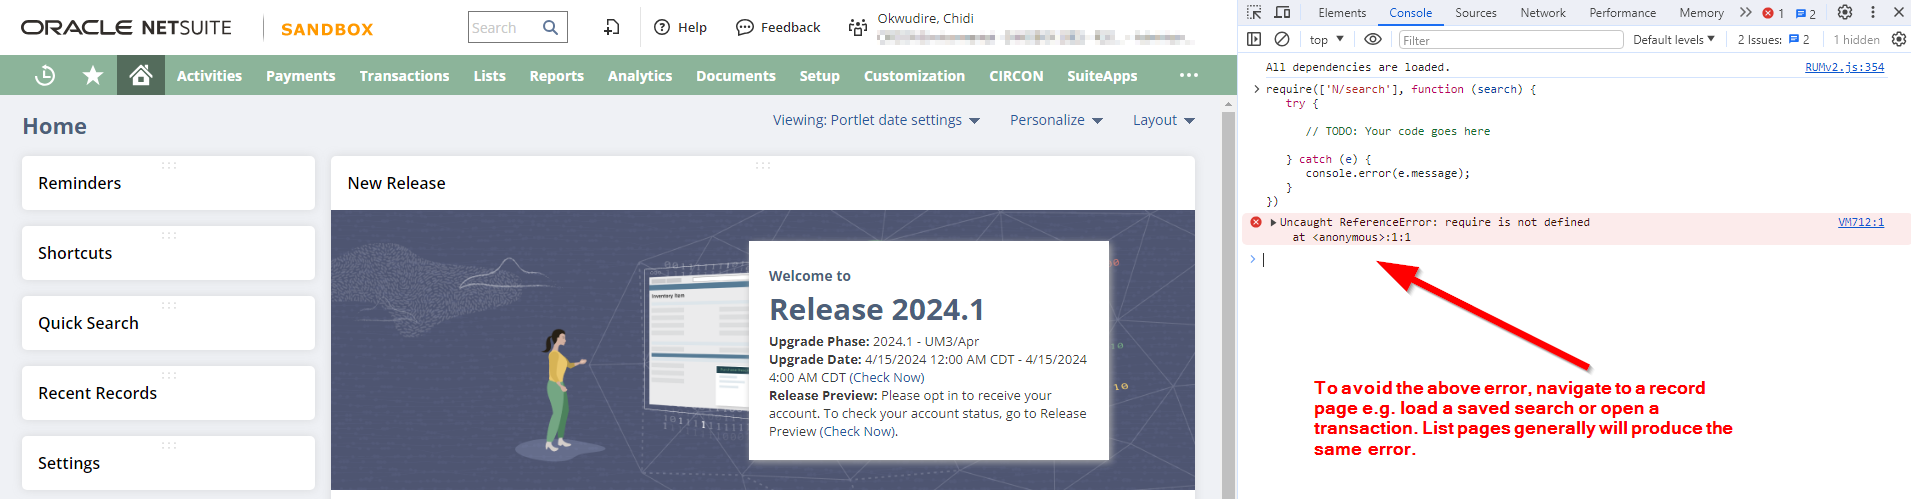Image resolution: width=1911 pixels, height=499 pixels.
Task: Switch to the Memory tab
Action: tap(1701, 13)
